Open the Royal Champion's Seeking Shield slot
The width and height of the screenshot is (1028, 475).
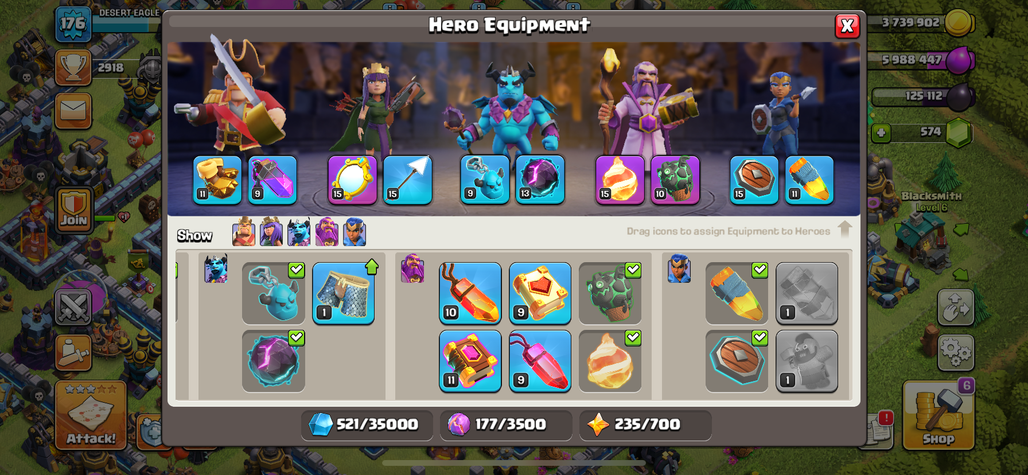pos(755,180)
